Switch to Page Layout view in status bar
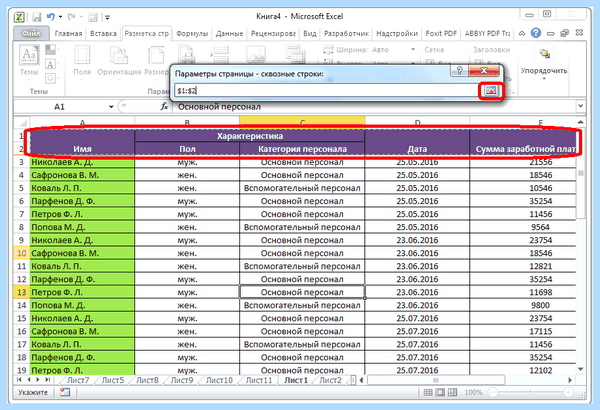Screen dimensions: 600x410 440,392
